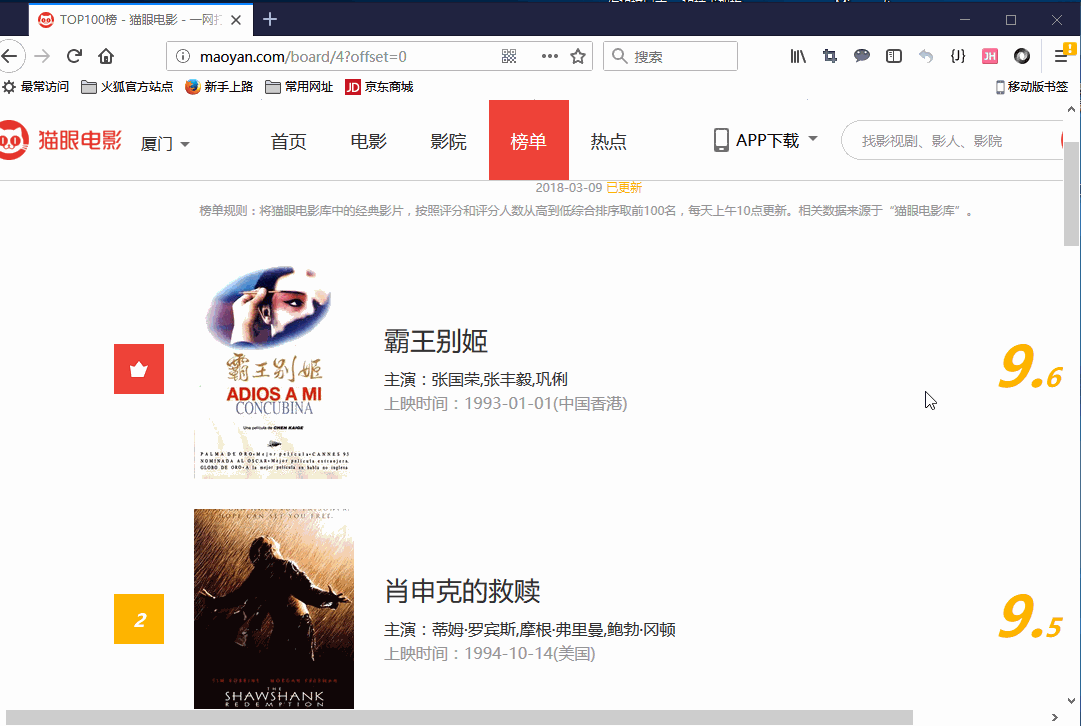
Task: Click the 9.6 rating score
Action: [x=1031, y=368]
